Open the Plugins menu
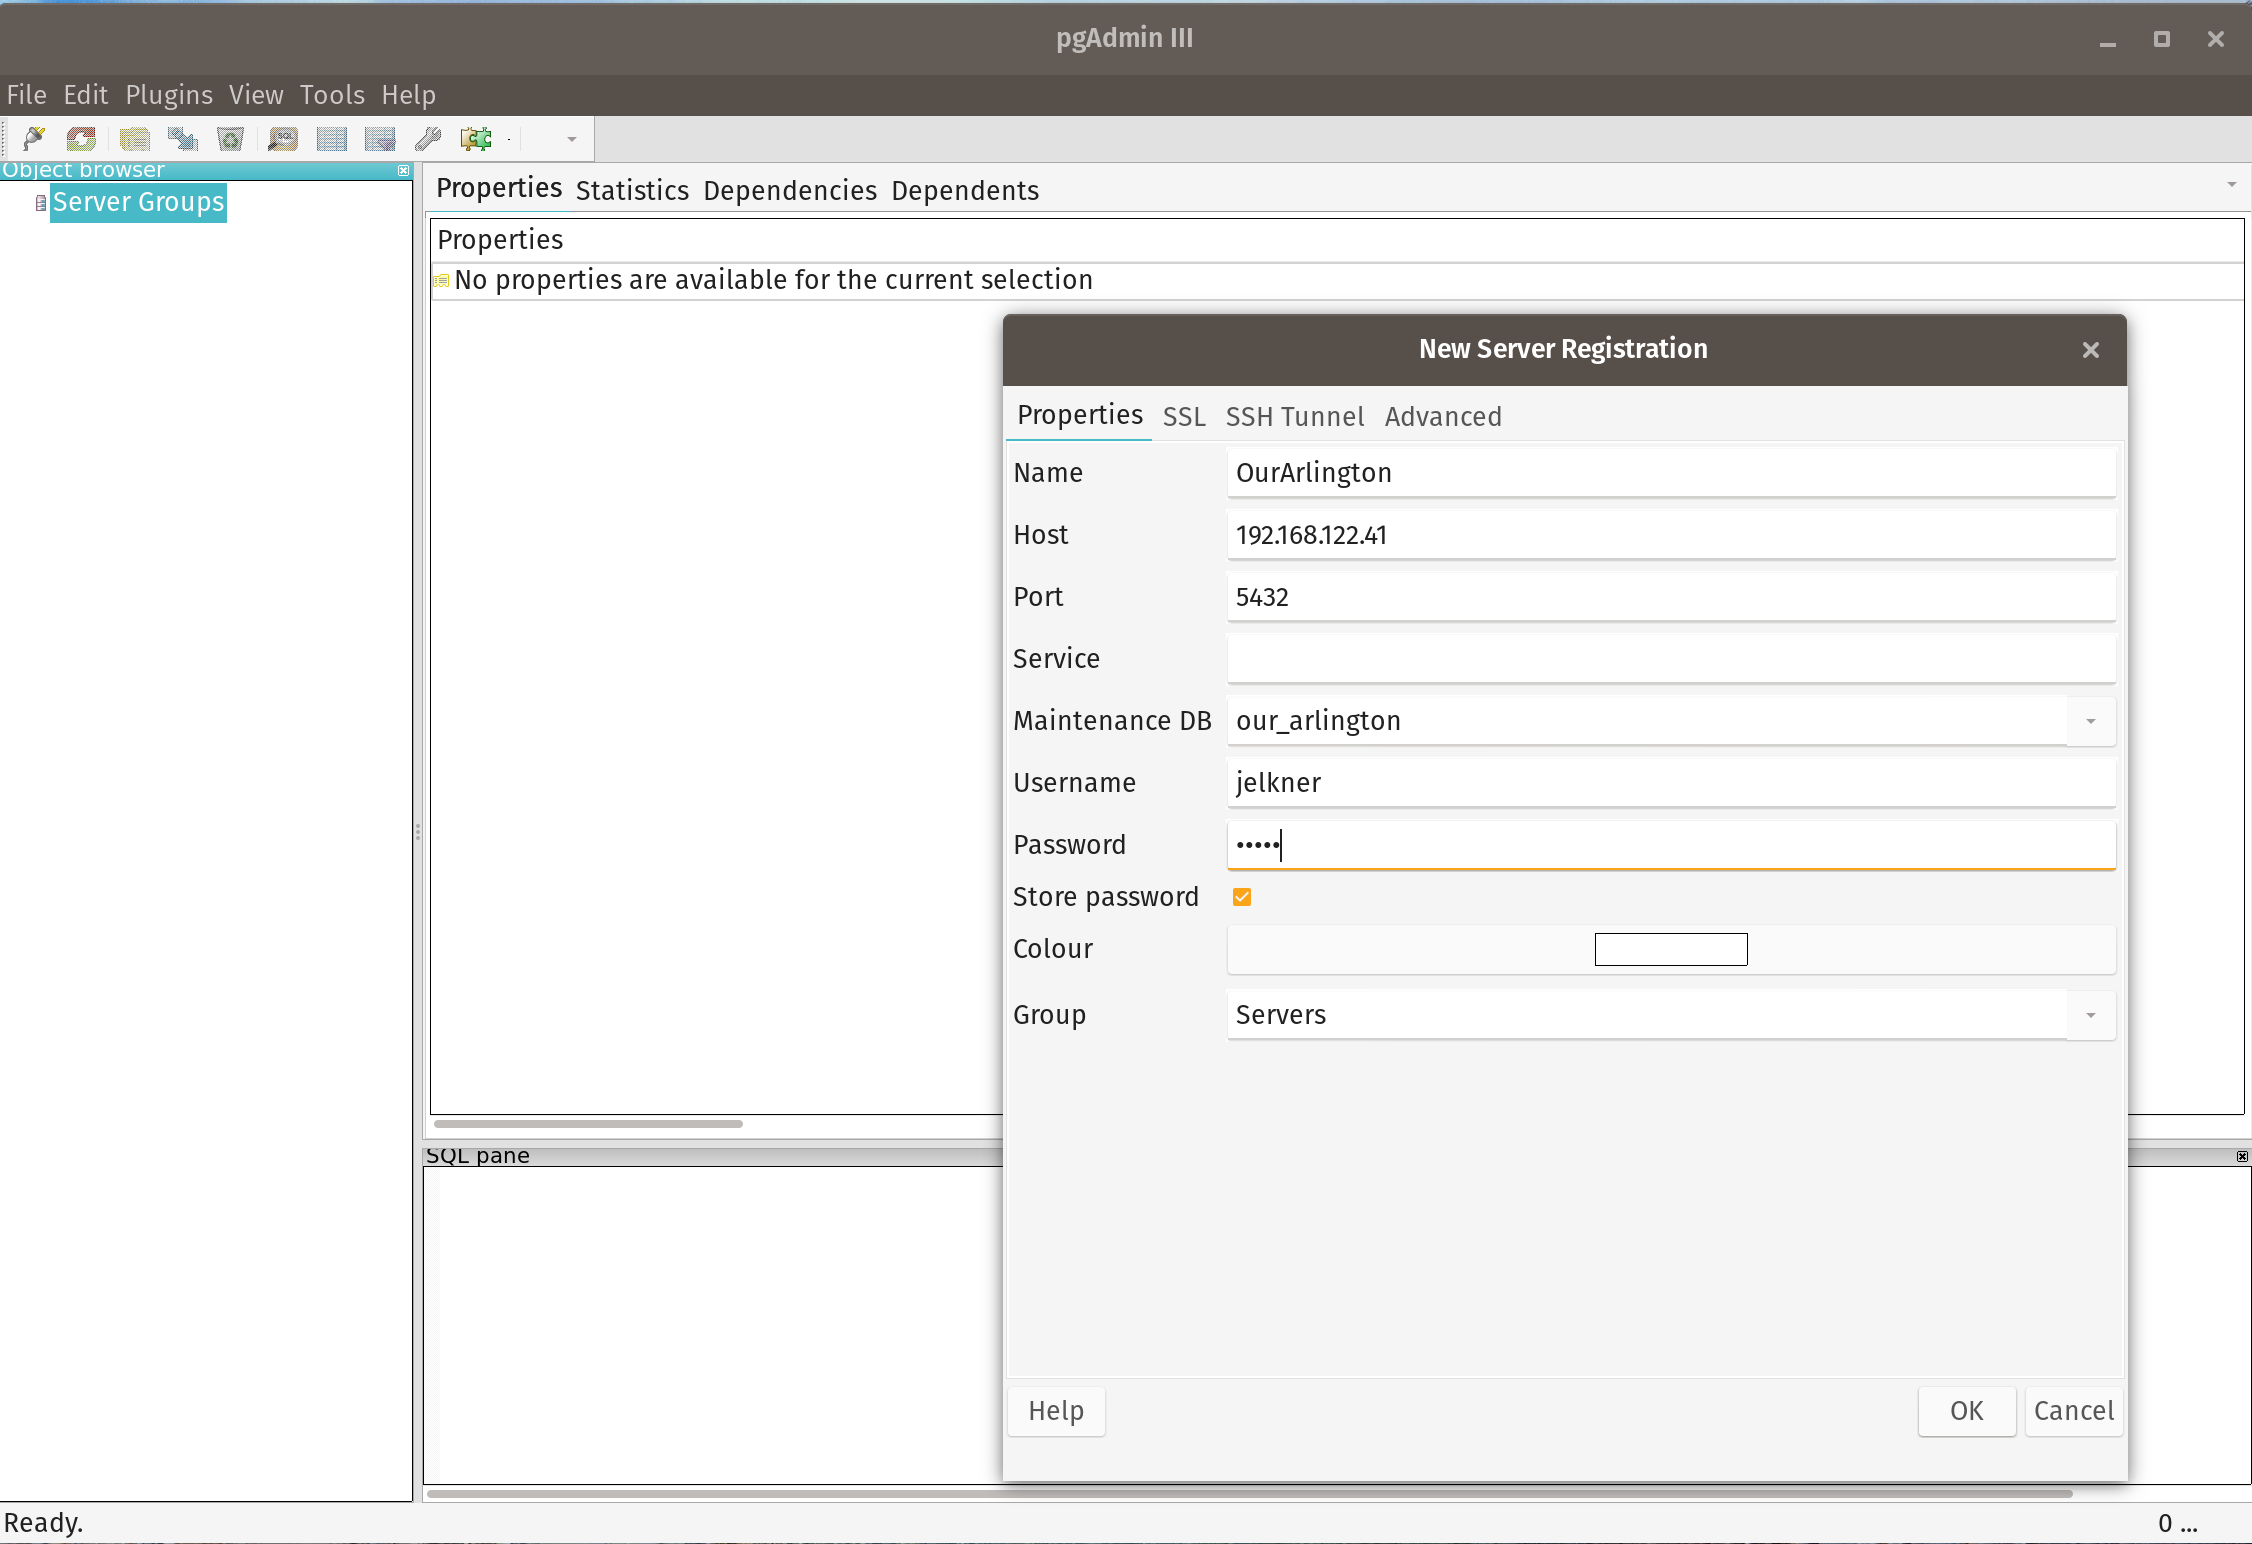Viewport: 2252px width, 1544px height. (169, 95)
